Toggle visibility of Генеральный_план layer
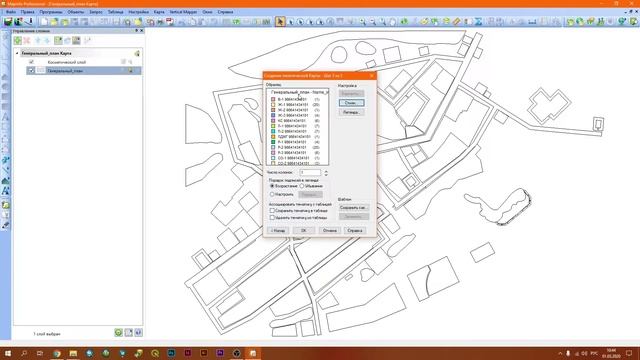Image resolution: width=640 pixels, height=360 pixels. coord(31,71)
